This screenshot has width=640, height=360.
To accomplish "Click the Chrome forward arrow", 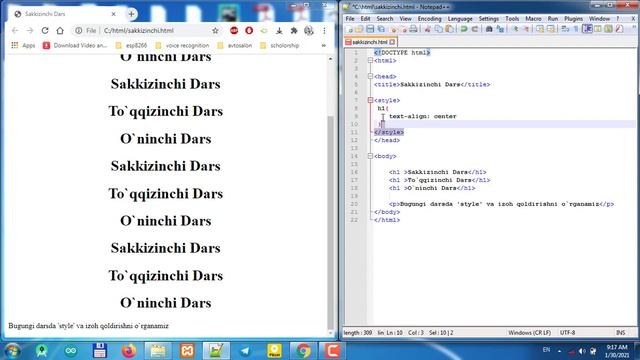I will point(30,31).
